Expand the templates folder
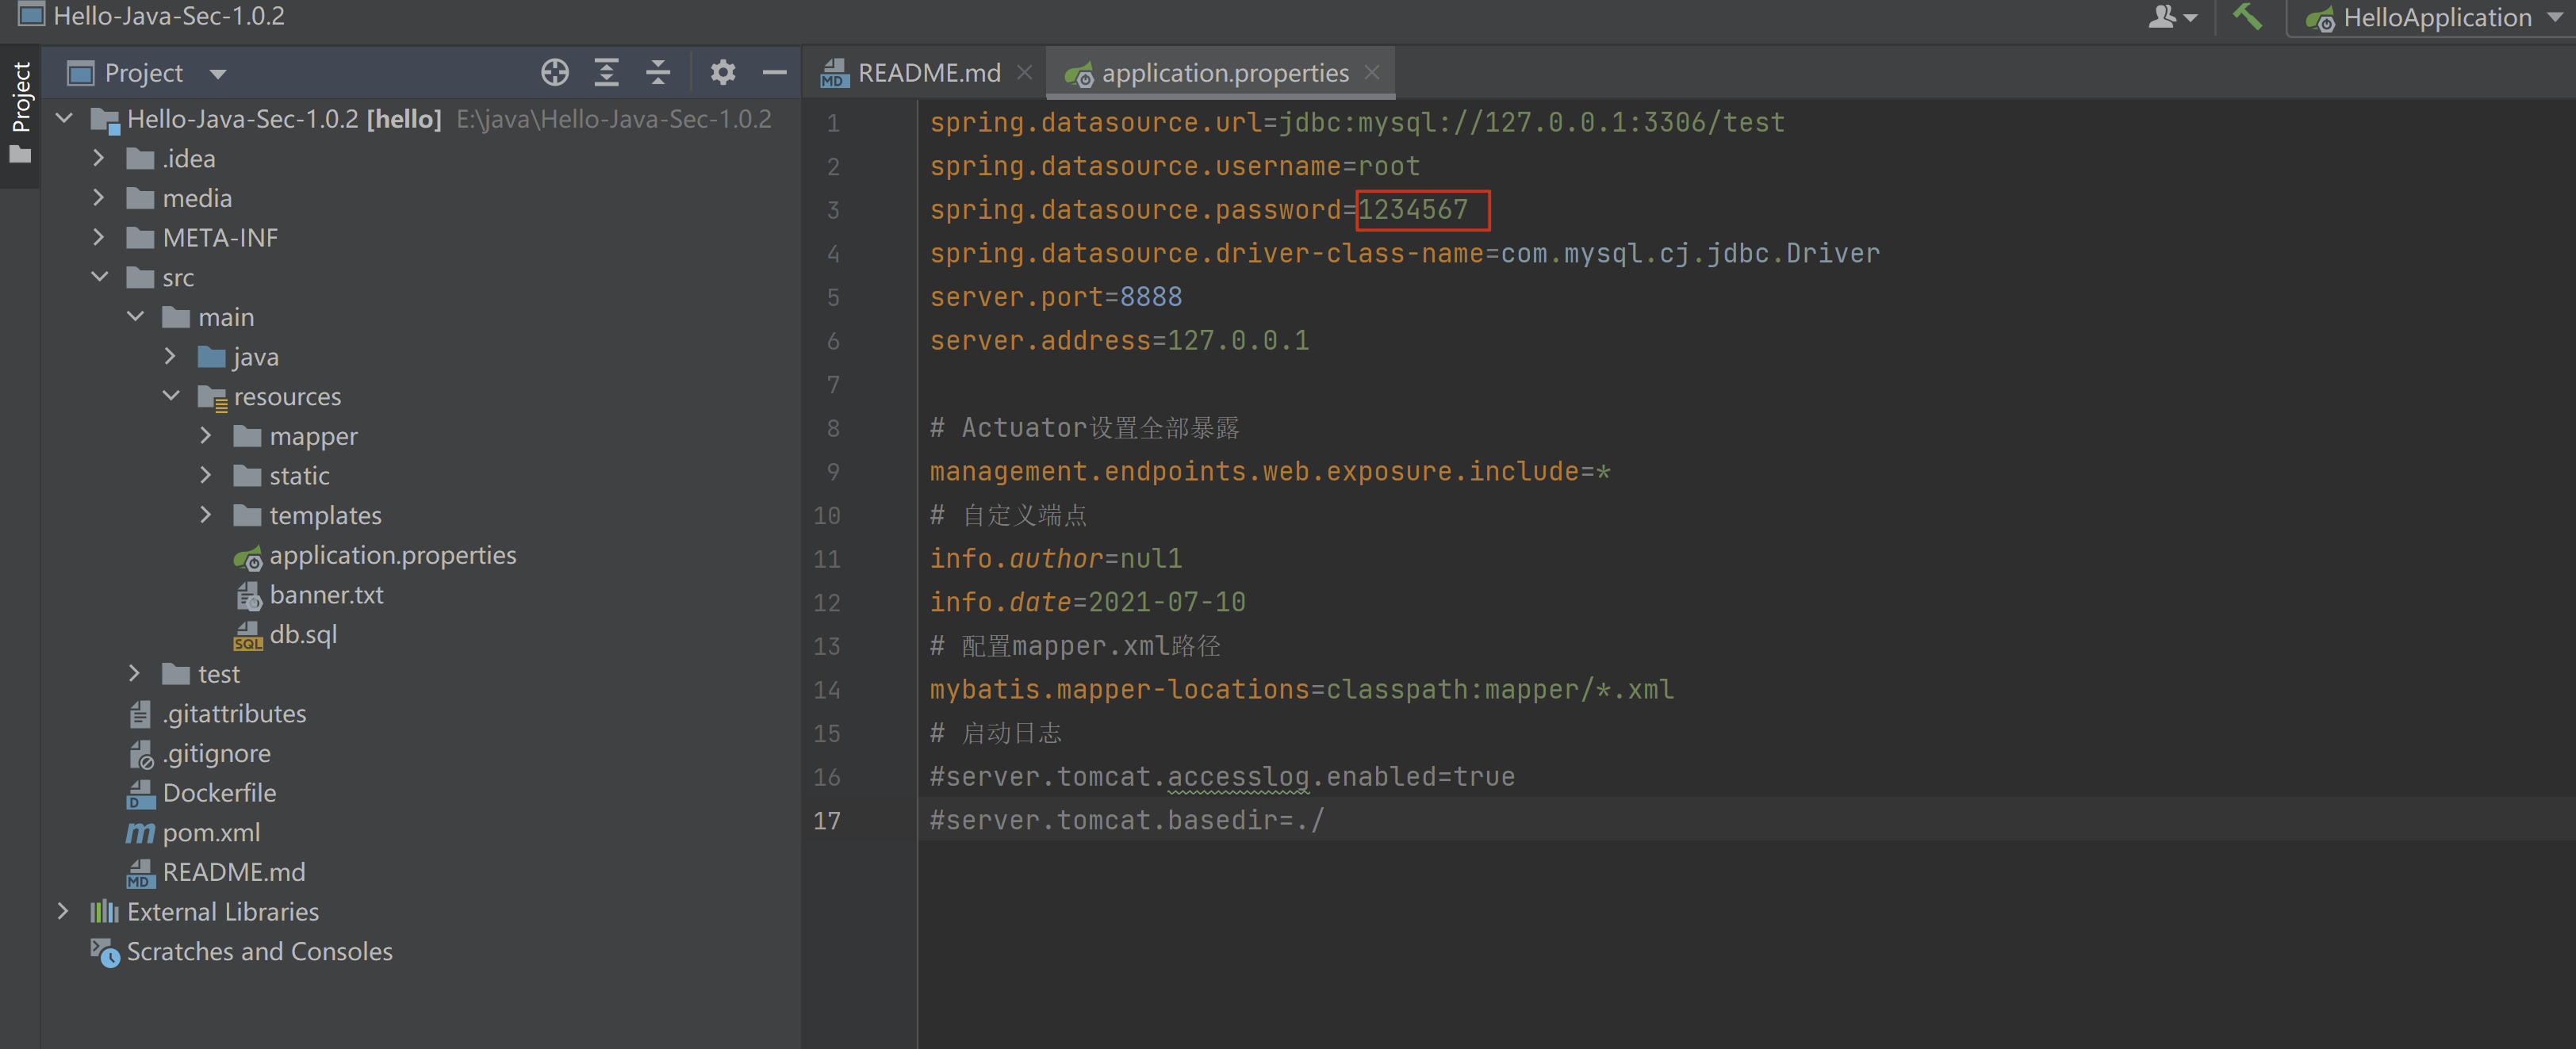The image size is (2576, 1049). [x=206, y=515]
